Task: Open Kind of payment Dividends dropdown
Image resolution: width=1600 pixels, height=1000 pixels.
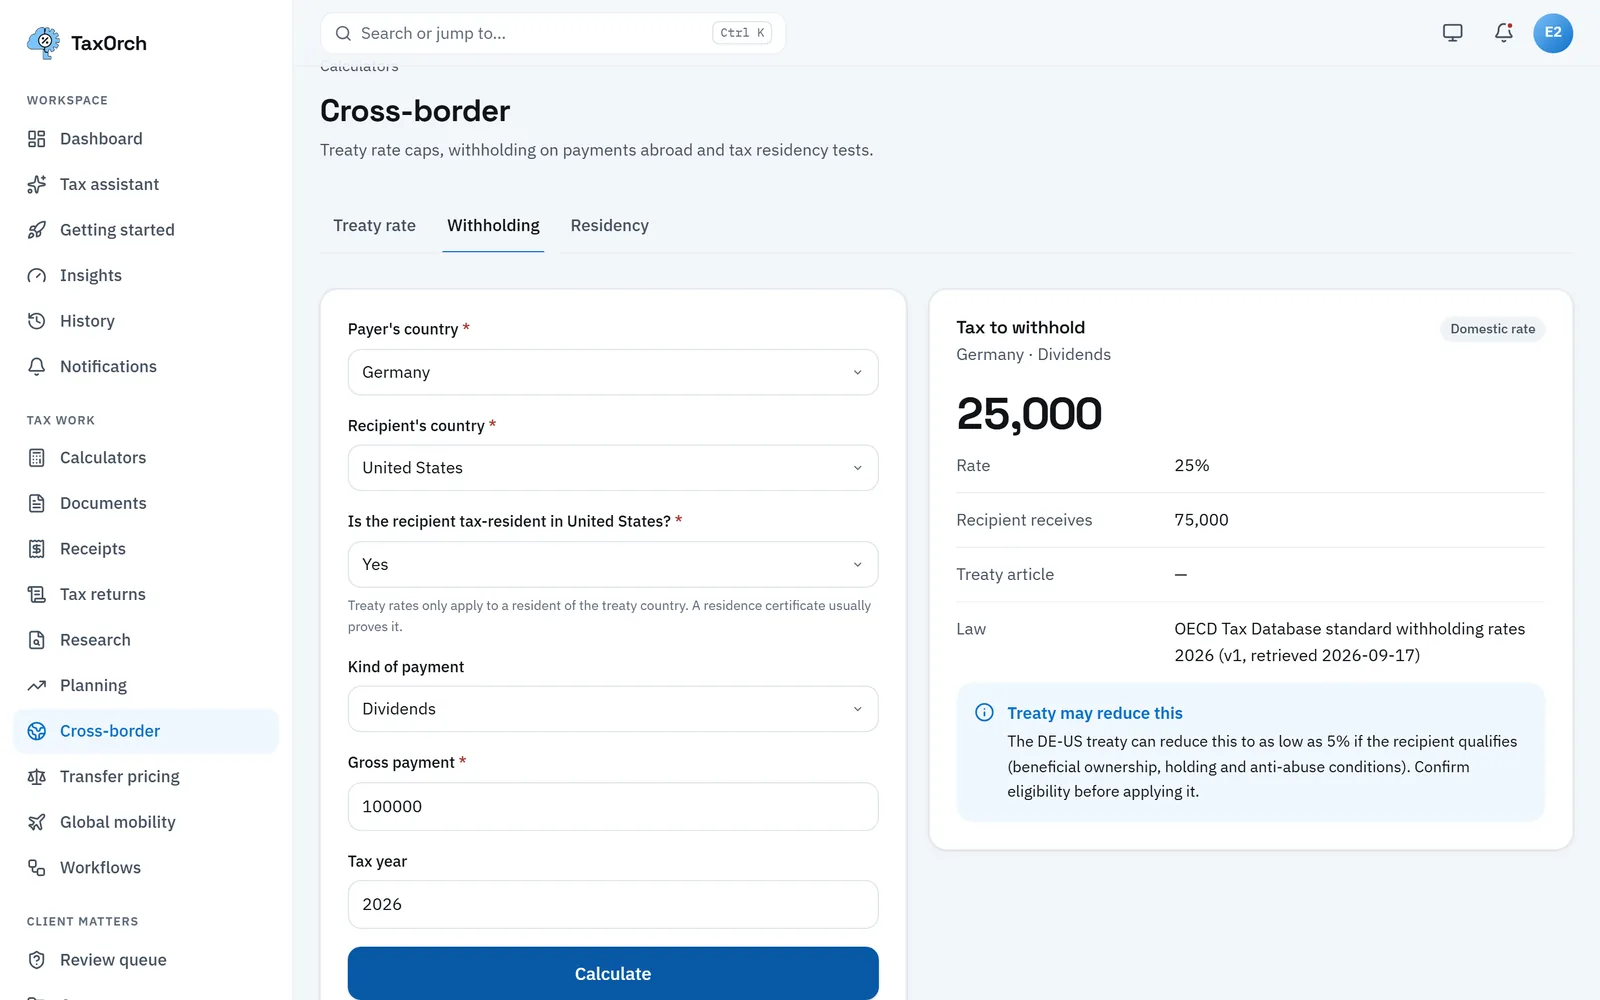Action: 613,709
